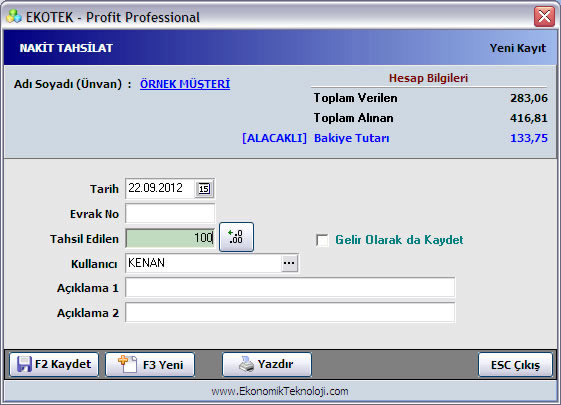This screenshot has width=561, height=405.
Task: Select the Evrak No input field
Action: coord(170,214)
